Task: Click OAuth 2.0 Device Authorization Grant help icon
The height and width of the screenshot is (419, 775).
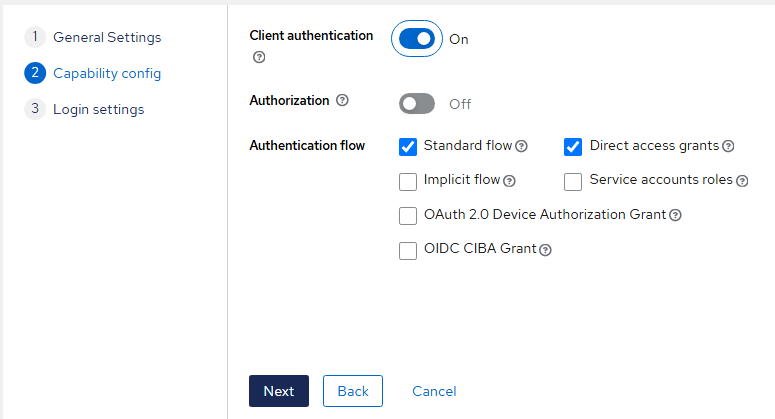Action: (676, 215)
